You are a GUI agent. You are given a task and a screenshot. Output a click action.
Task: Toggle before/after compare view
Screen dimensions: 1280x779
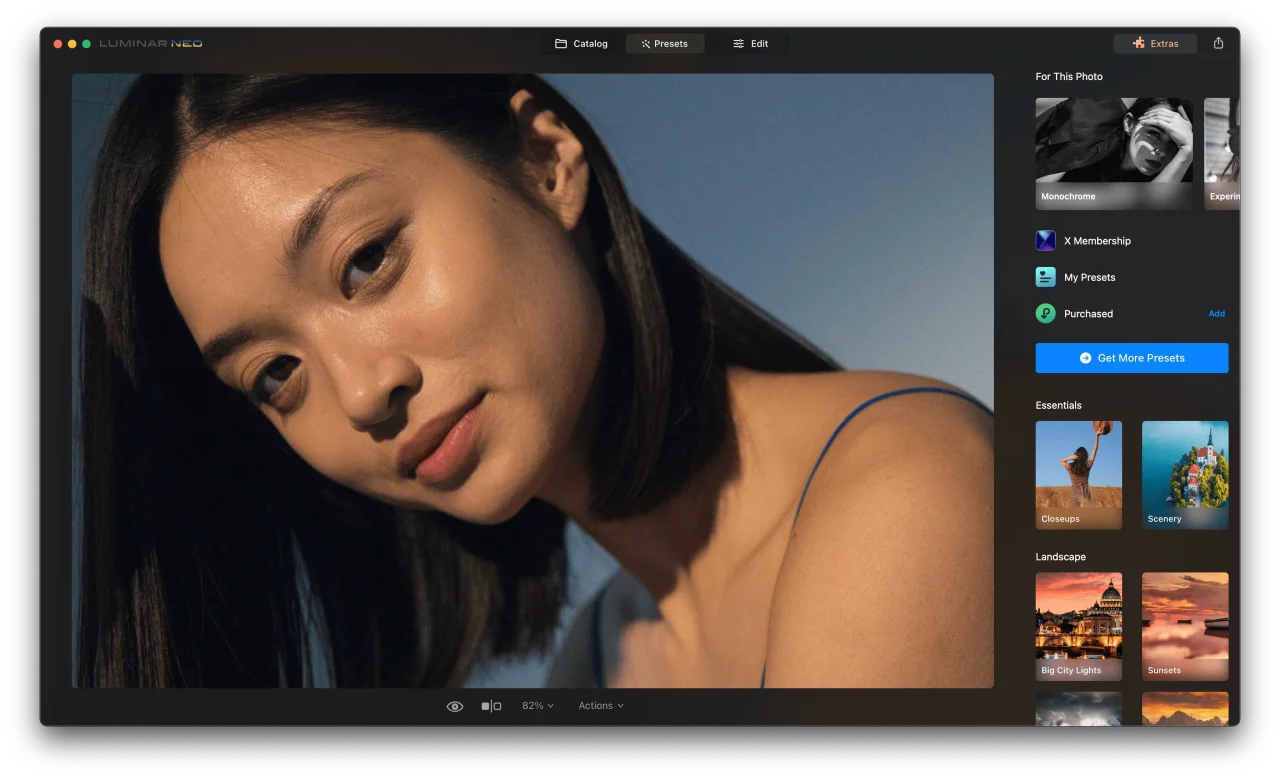[491, 706]
